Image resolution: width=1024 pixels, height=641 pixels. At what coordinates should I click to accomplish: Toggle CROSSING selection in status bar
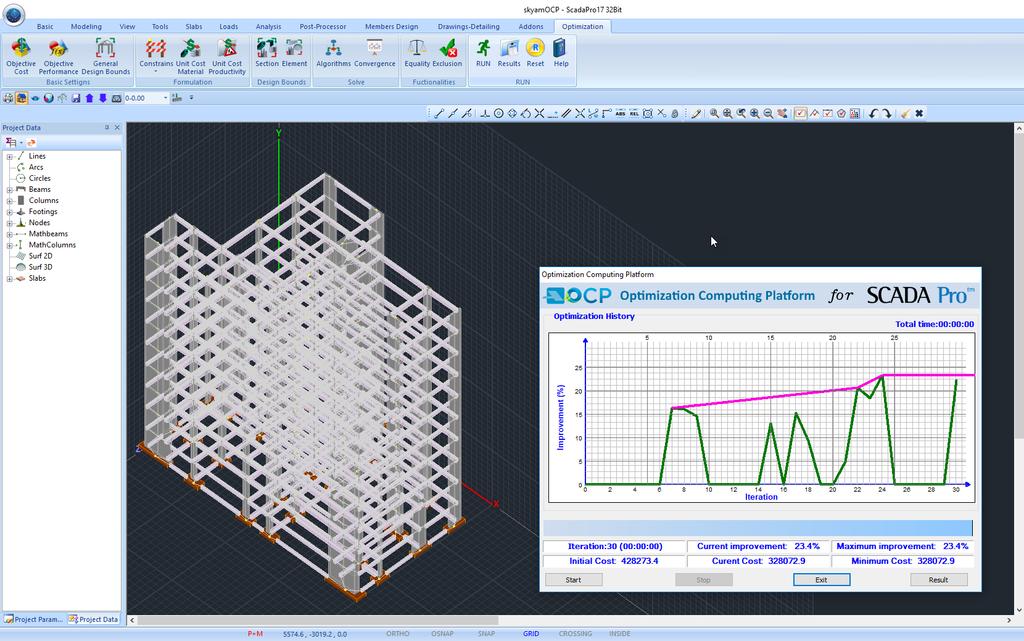coord(575,634)
